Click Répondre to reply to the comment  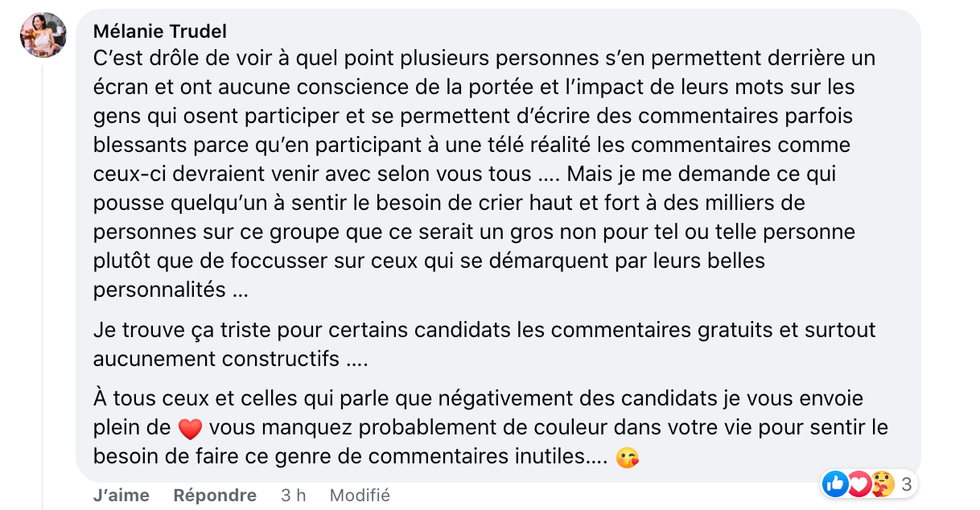click(x=214, y=495)
